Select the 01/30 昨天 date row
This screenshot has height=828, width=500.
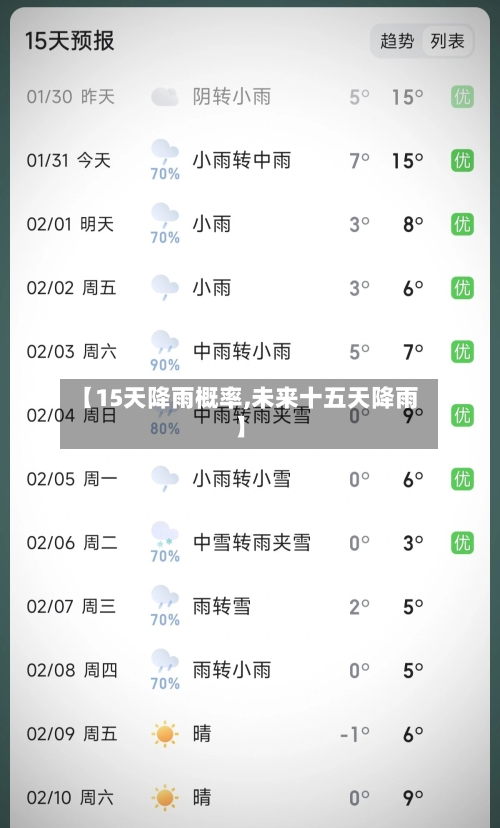click(x=250, y=97)
